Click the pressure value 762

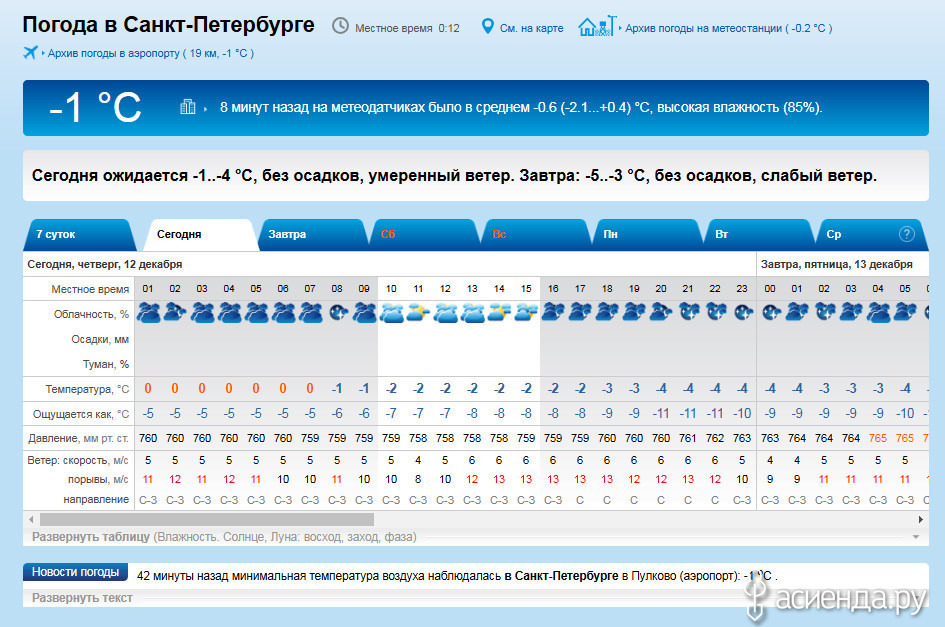click(x=715, y=438)
